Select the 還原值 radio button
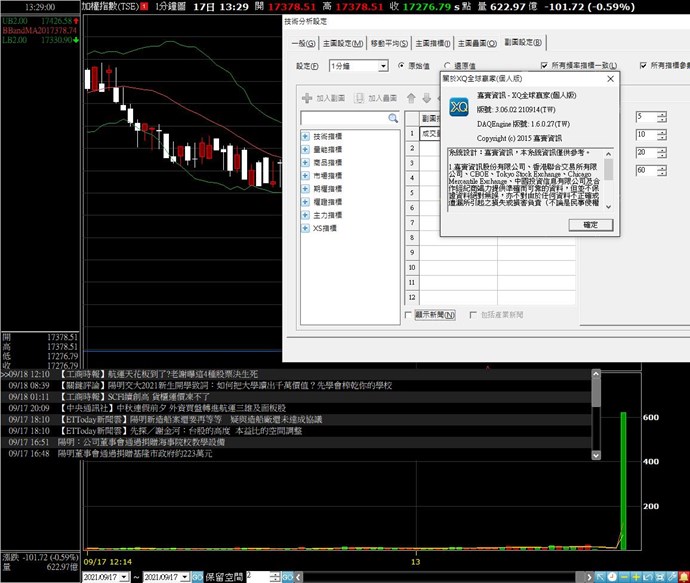The height and width of the screenshot is (583, 690). (447, 66)
